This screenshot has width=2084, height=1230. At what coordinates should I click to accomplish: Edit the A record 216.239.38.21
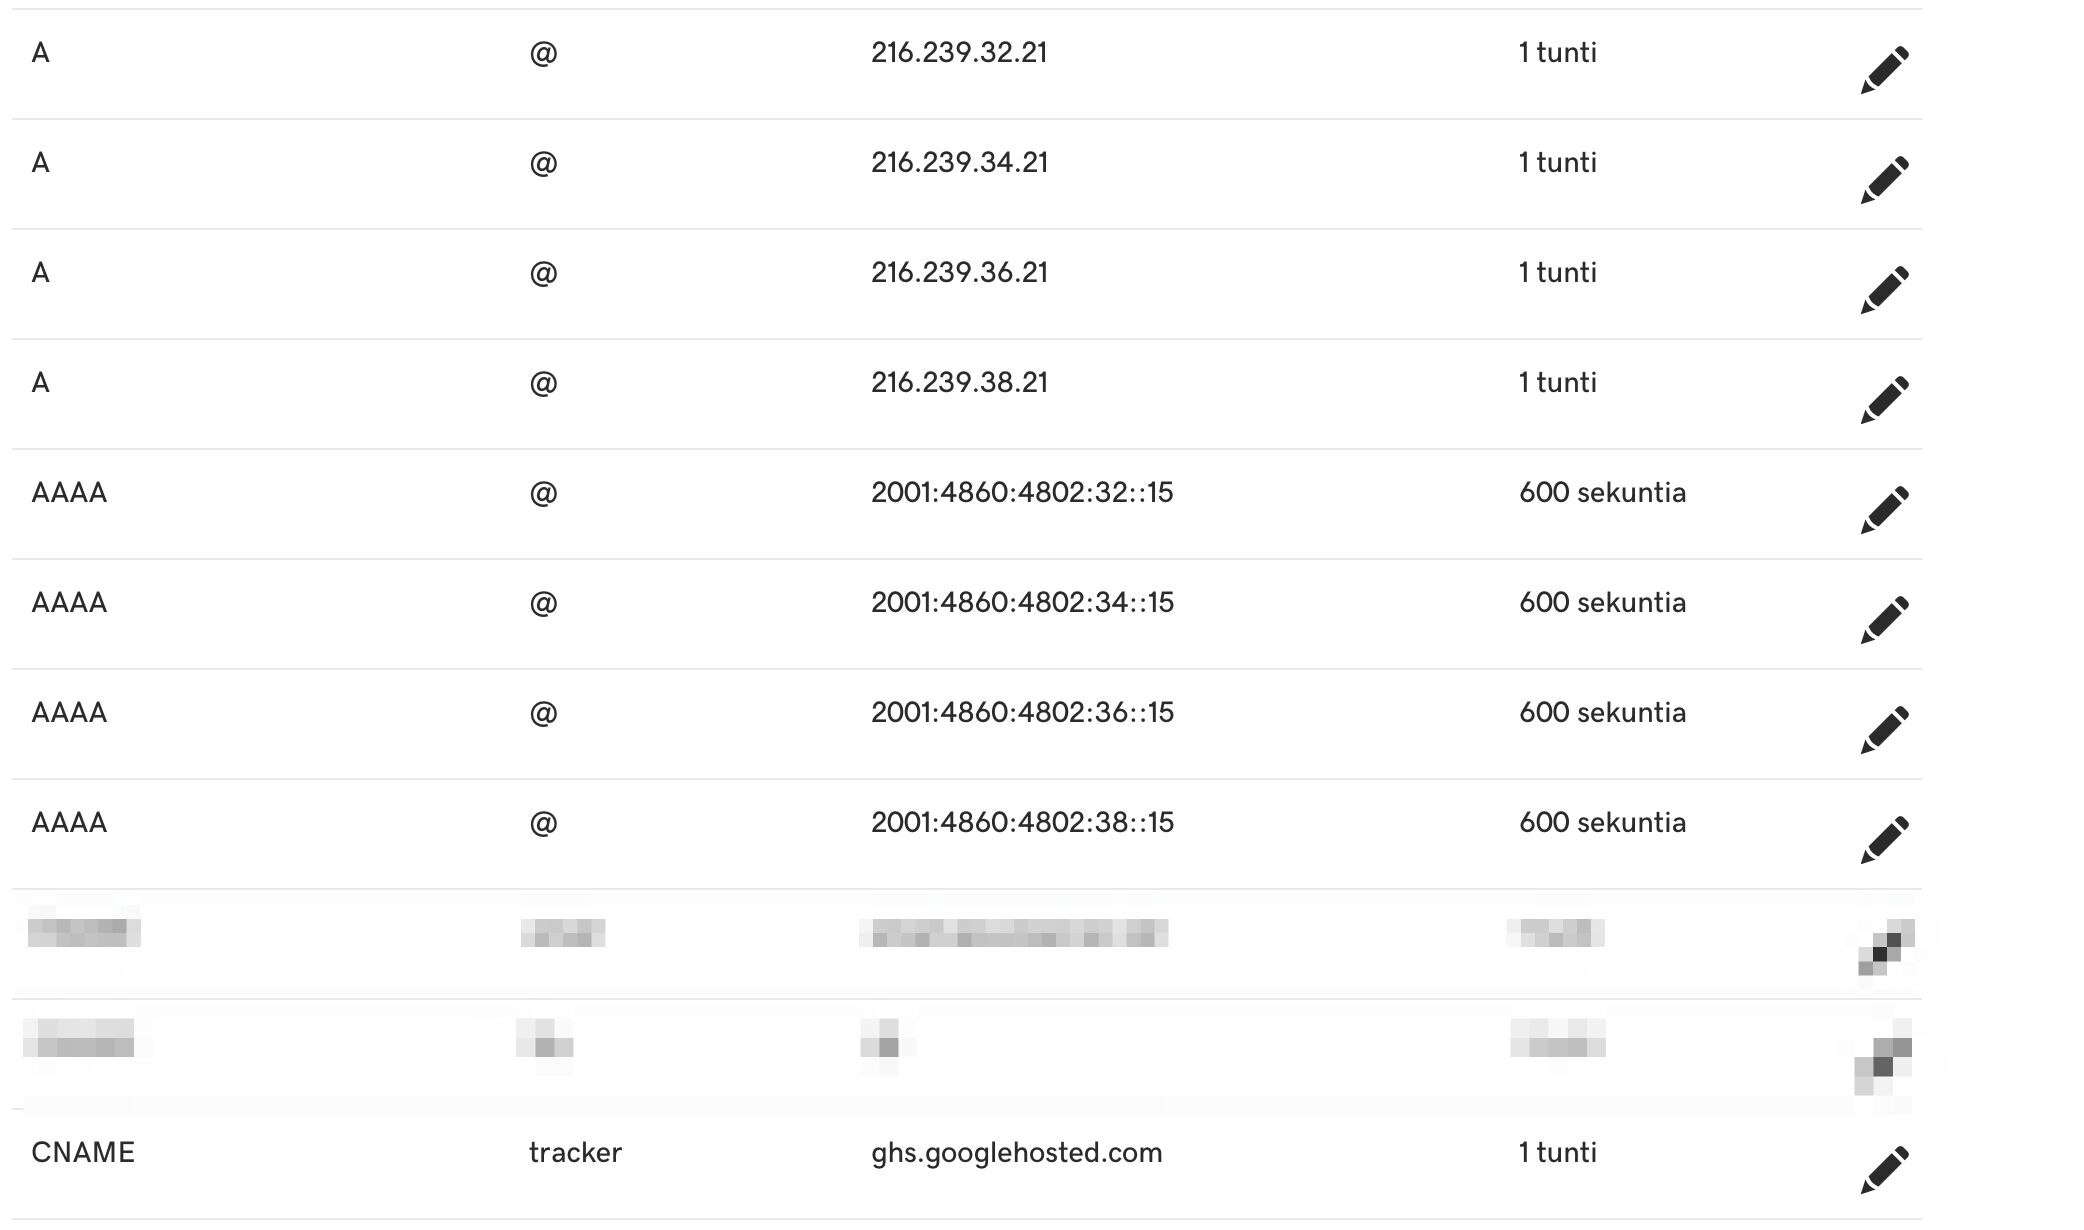[1885, 399]
